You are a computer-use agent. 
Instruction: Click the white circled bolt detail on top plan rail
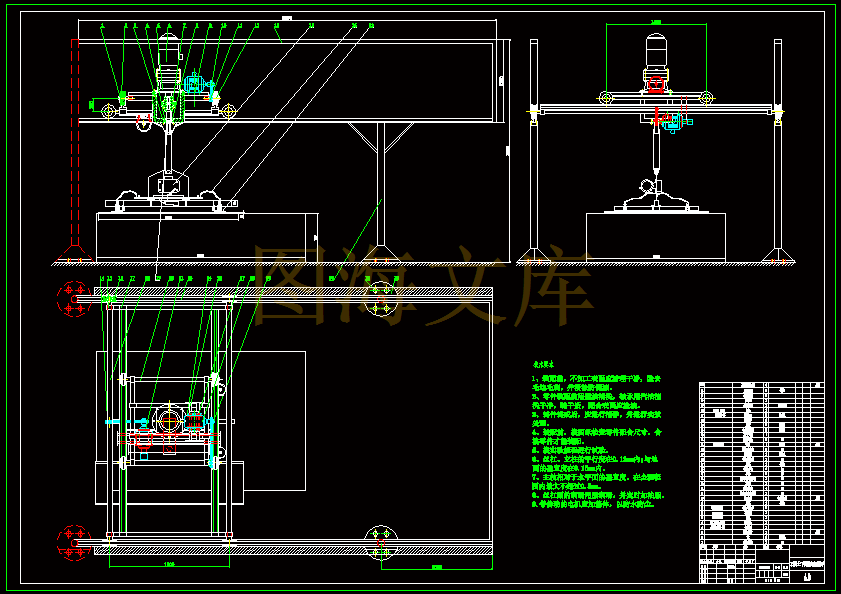point(381,299)
